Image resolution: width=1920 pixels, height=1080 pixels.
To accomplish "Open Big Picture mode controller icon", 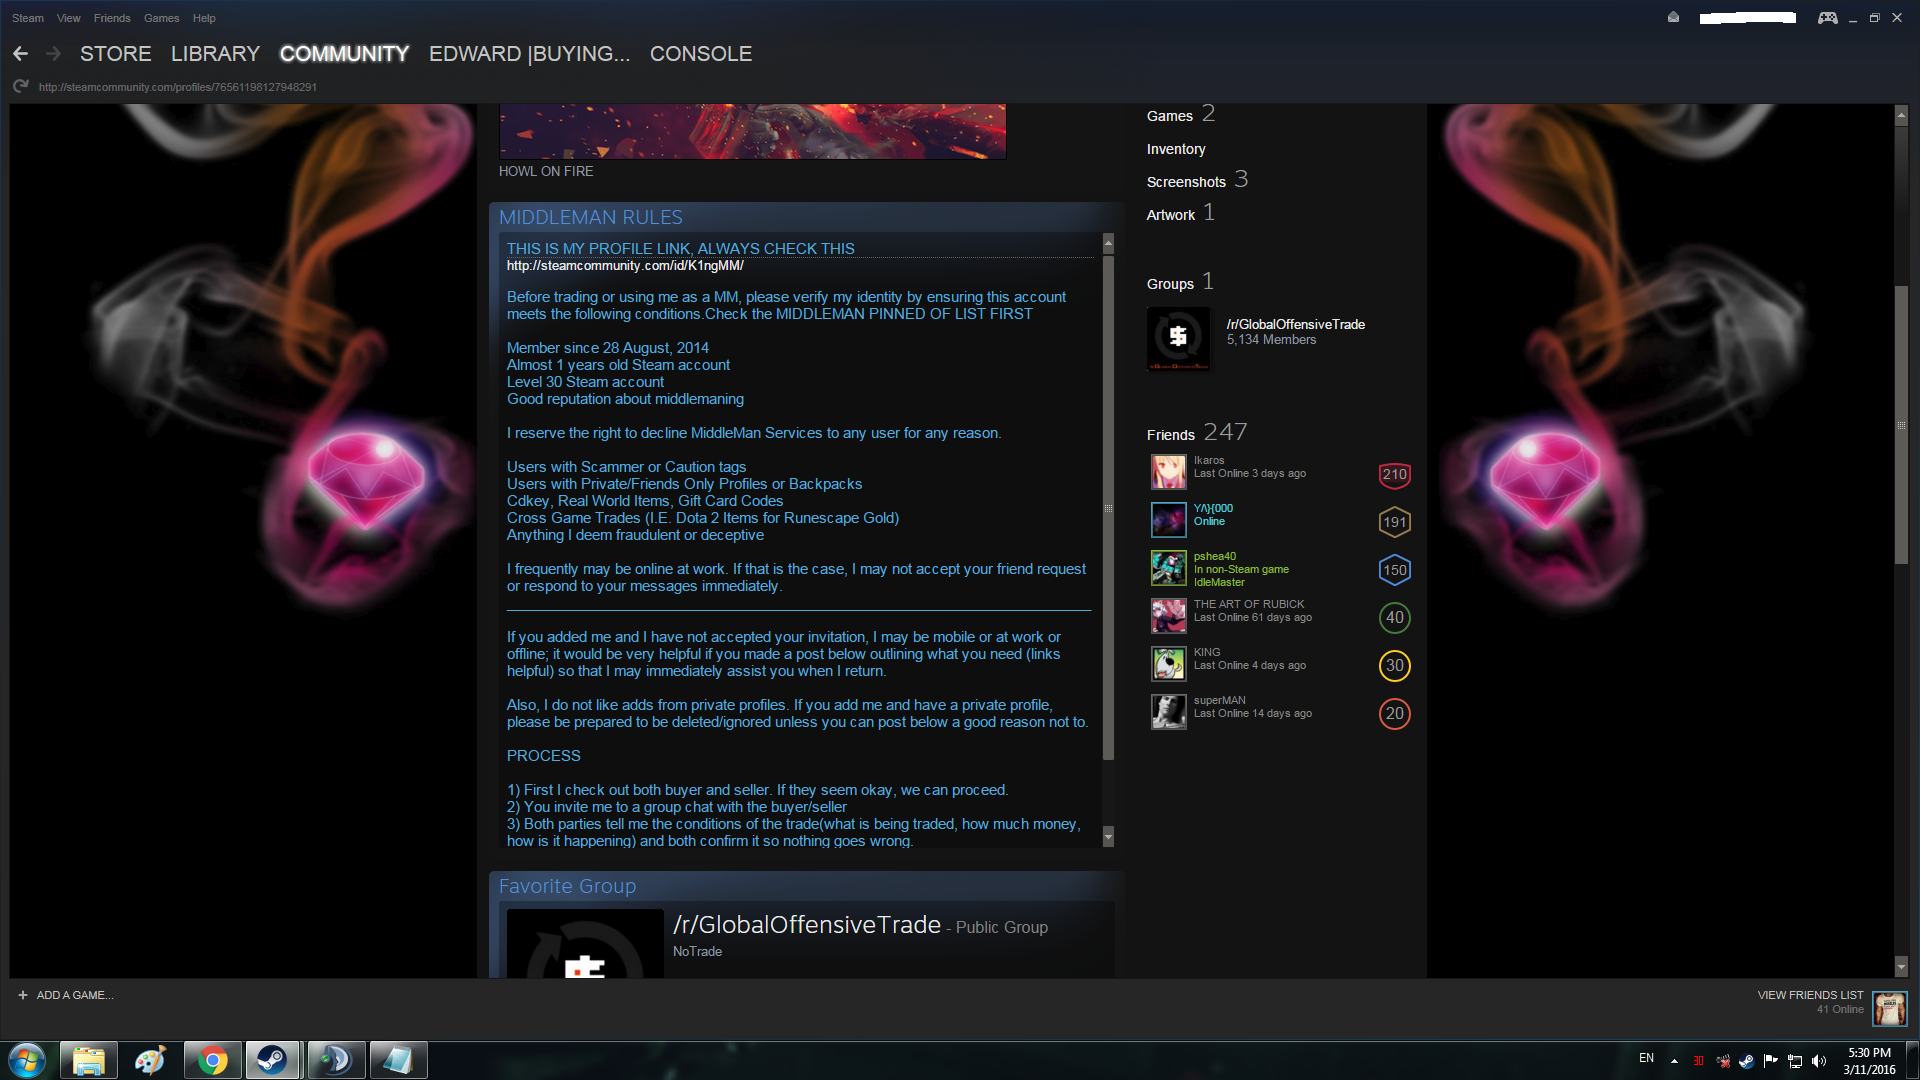I will (1827, 18).
